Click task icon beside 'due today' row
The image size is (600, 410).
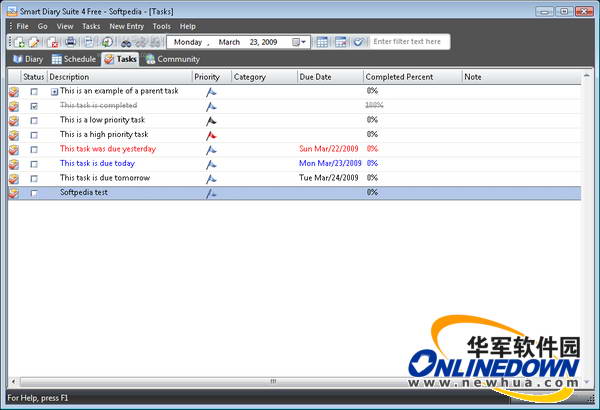pyautogui.click(x=14, y=164)
